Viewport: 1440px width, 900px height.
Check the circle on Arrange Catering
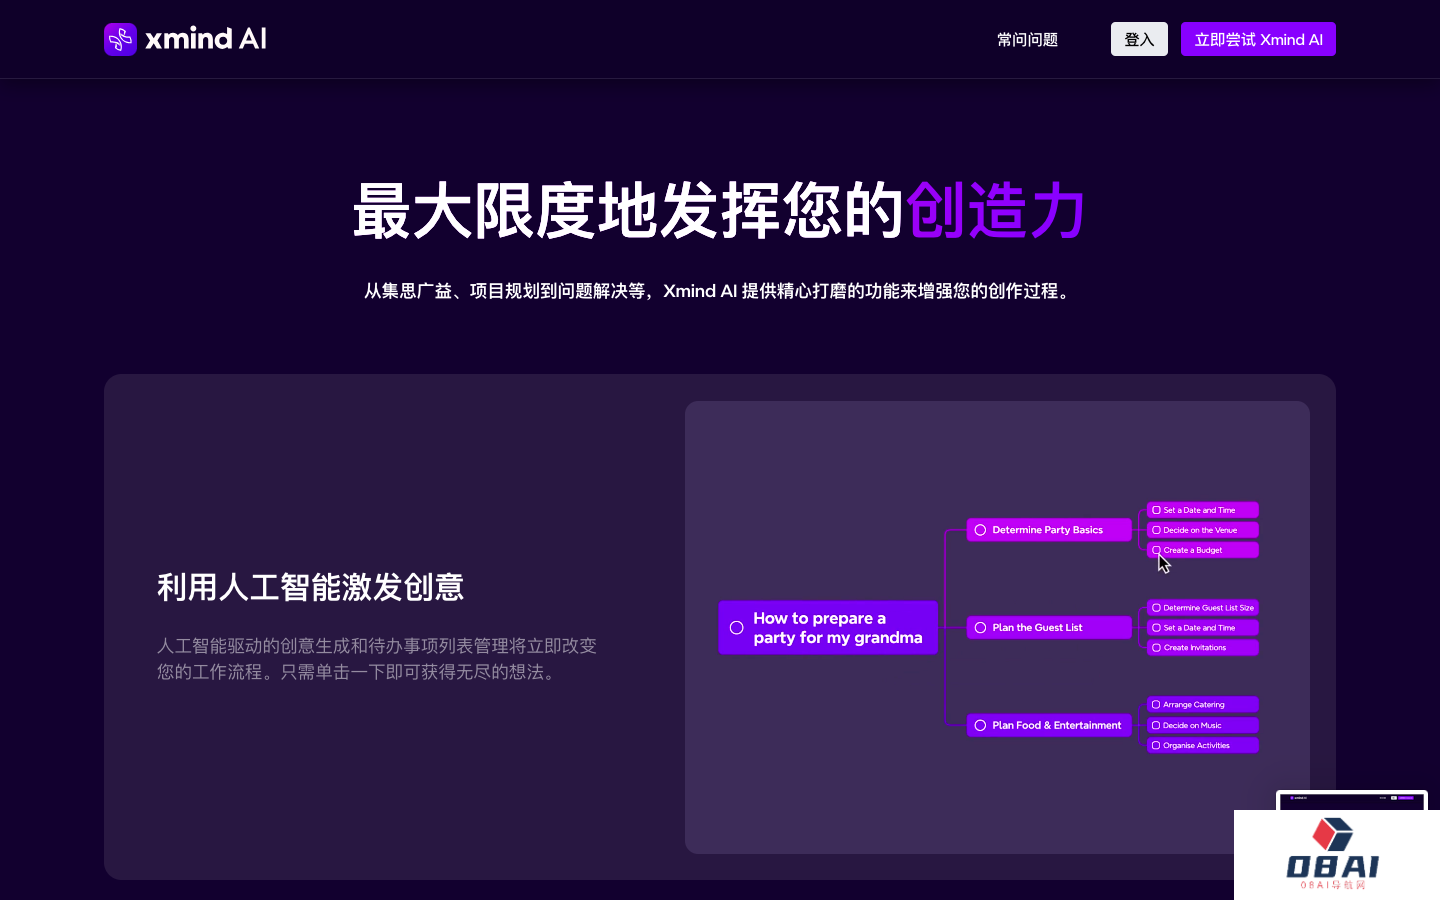1156,705
